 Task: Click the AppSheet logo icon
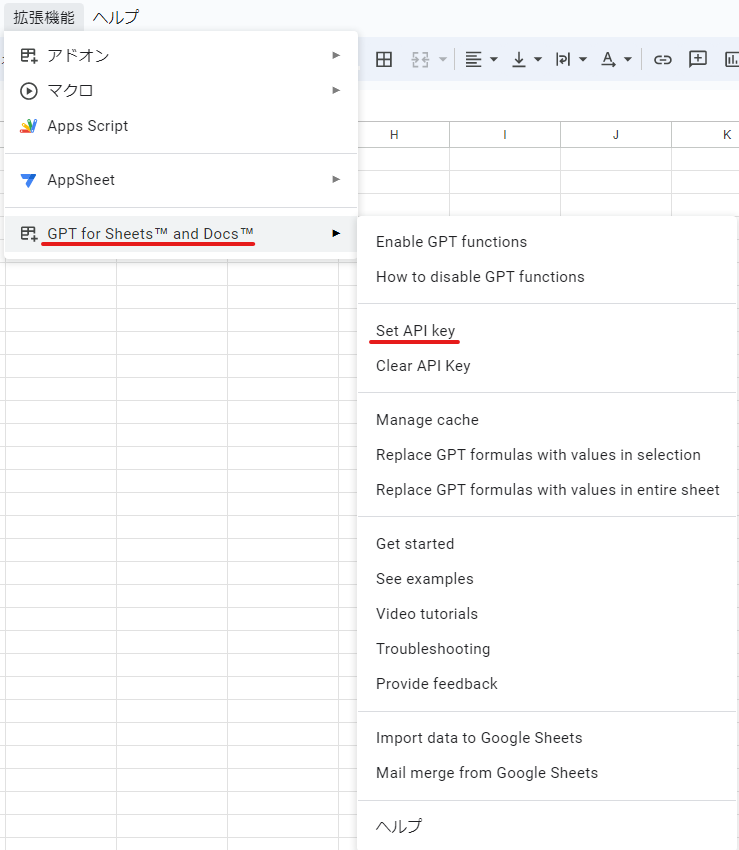pos(28,180)
